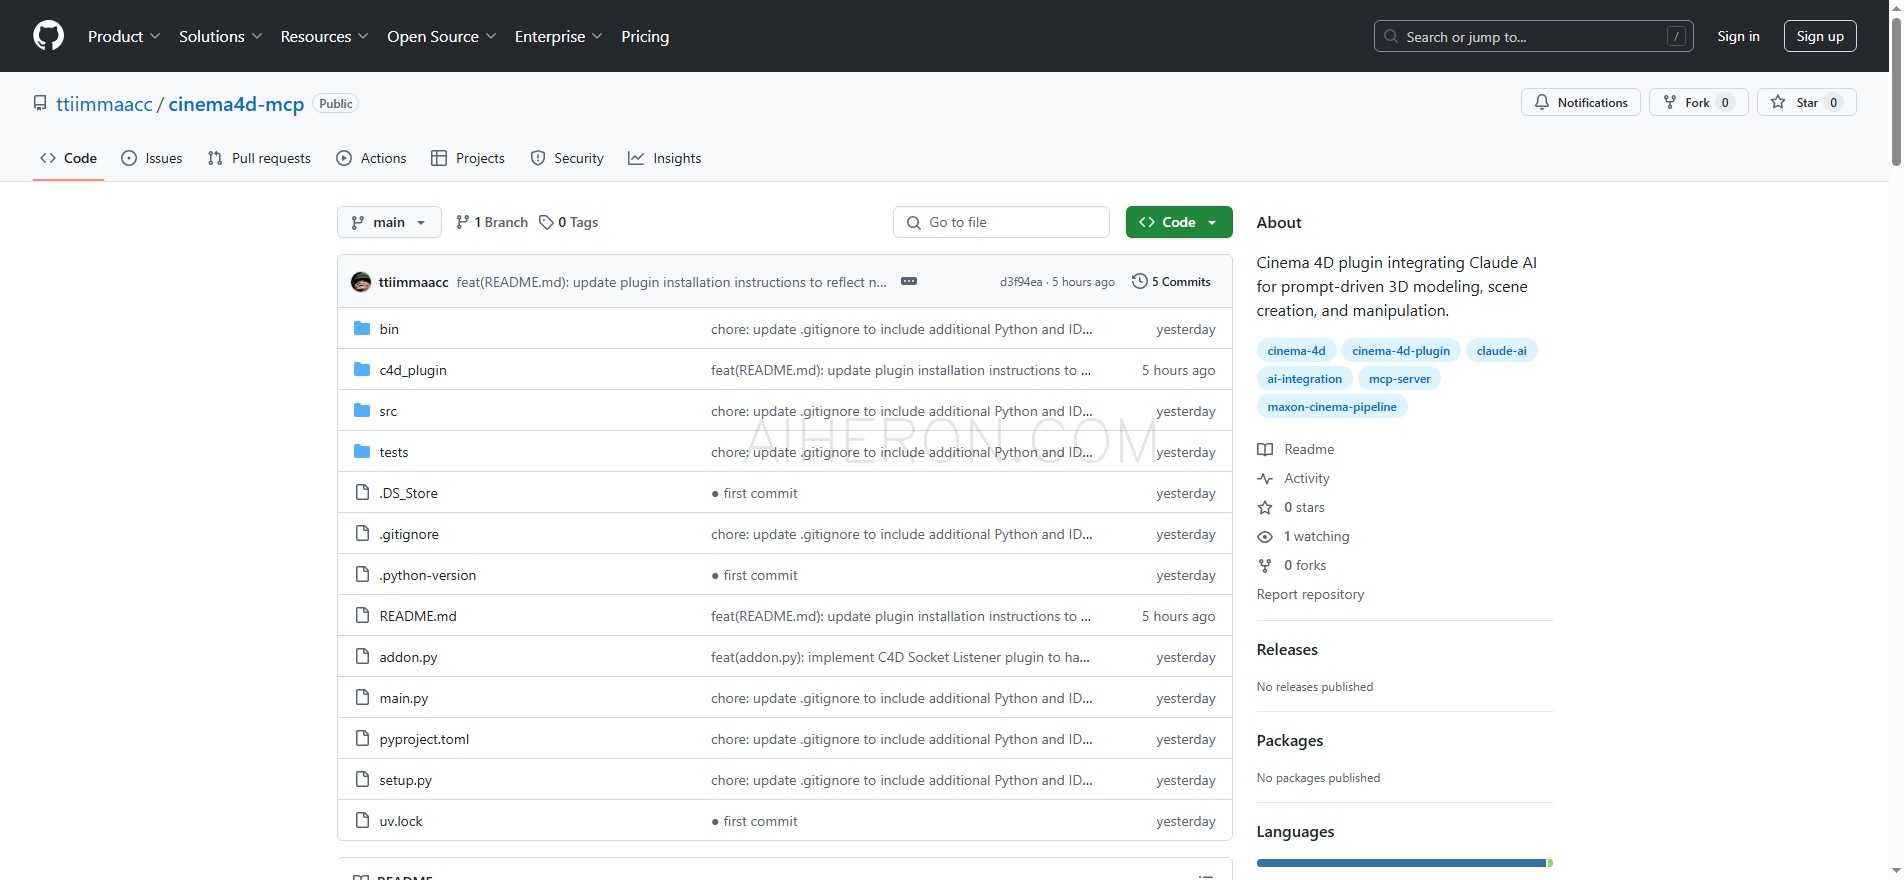
Task: Open the ai-integration topic tag
Action: click(1304, 379)
